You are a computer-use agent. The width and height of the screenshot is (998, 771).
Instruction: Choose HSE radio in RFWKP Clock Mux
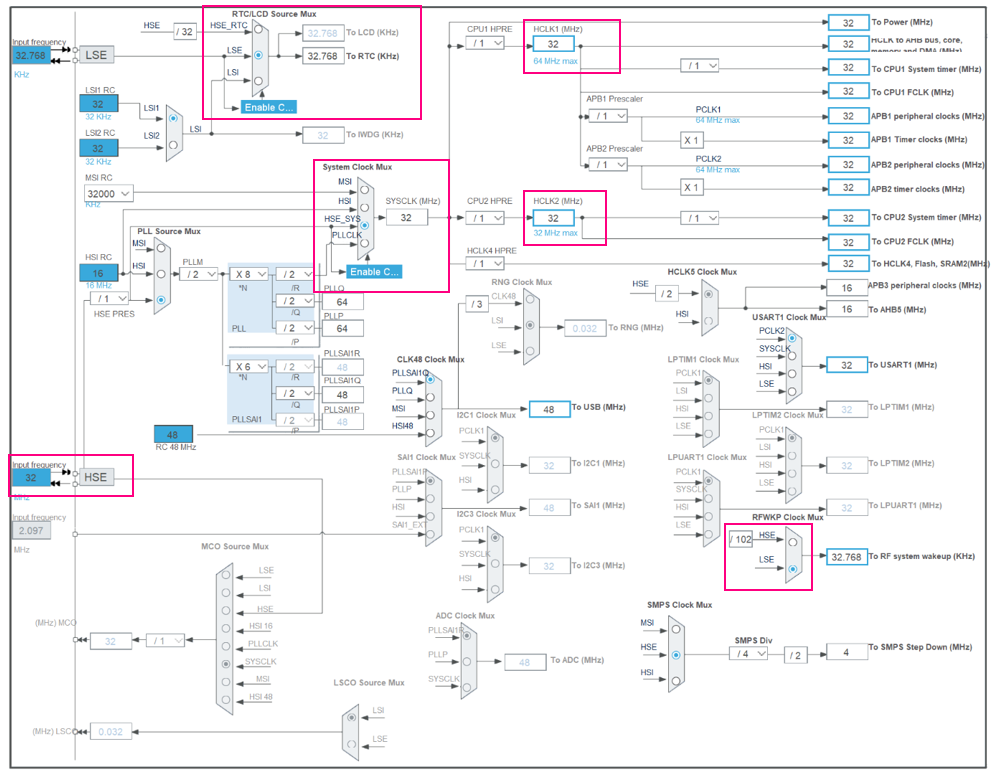click(792, 542)
